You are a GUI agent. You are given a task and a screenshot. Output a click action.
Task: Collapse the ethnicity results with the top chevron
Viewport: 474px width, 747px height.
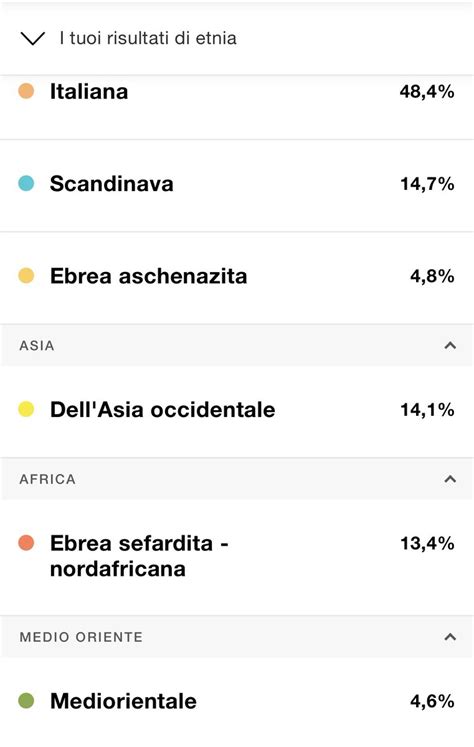pos(33,39)
